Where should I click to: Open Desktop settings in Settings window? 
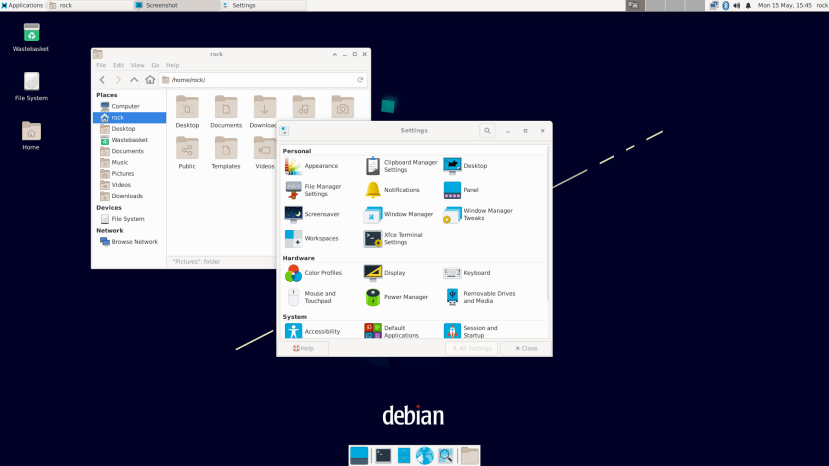point(465,166)
